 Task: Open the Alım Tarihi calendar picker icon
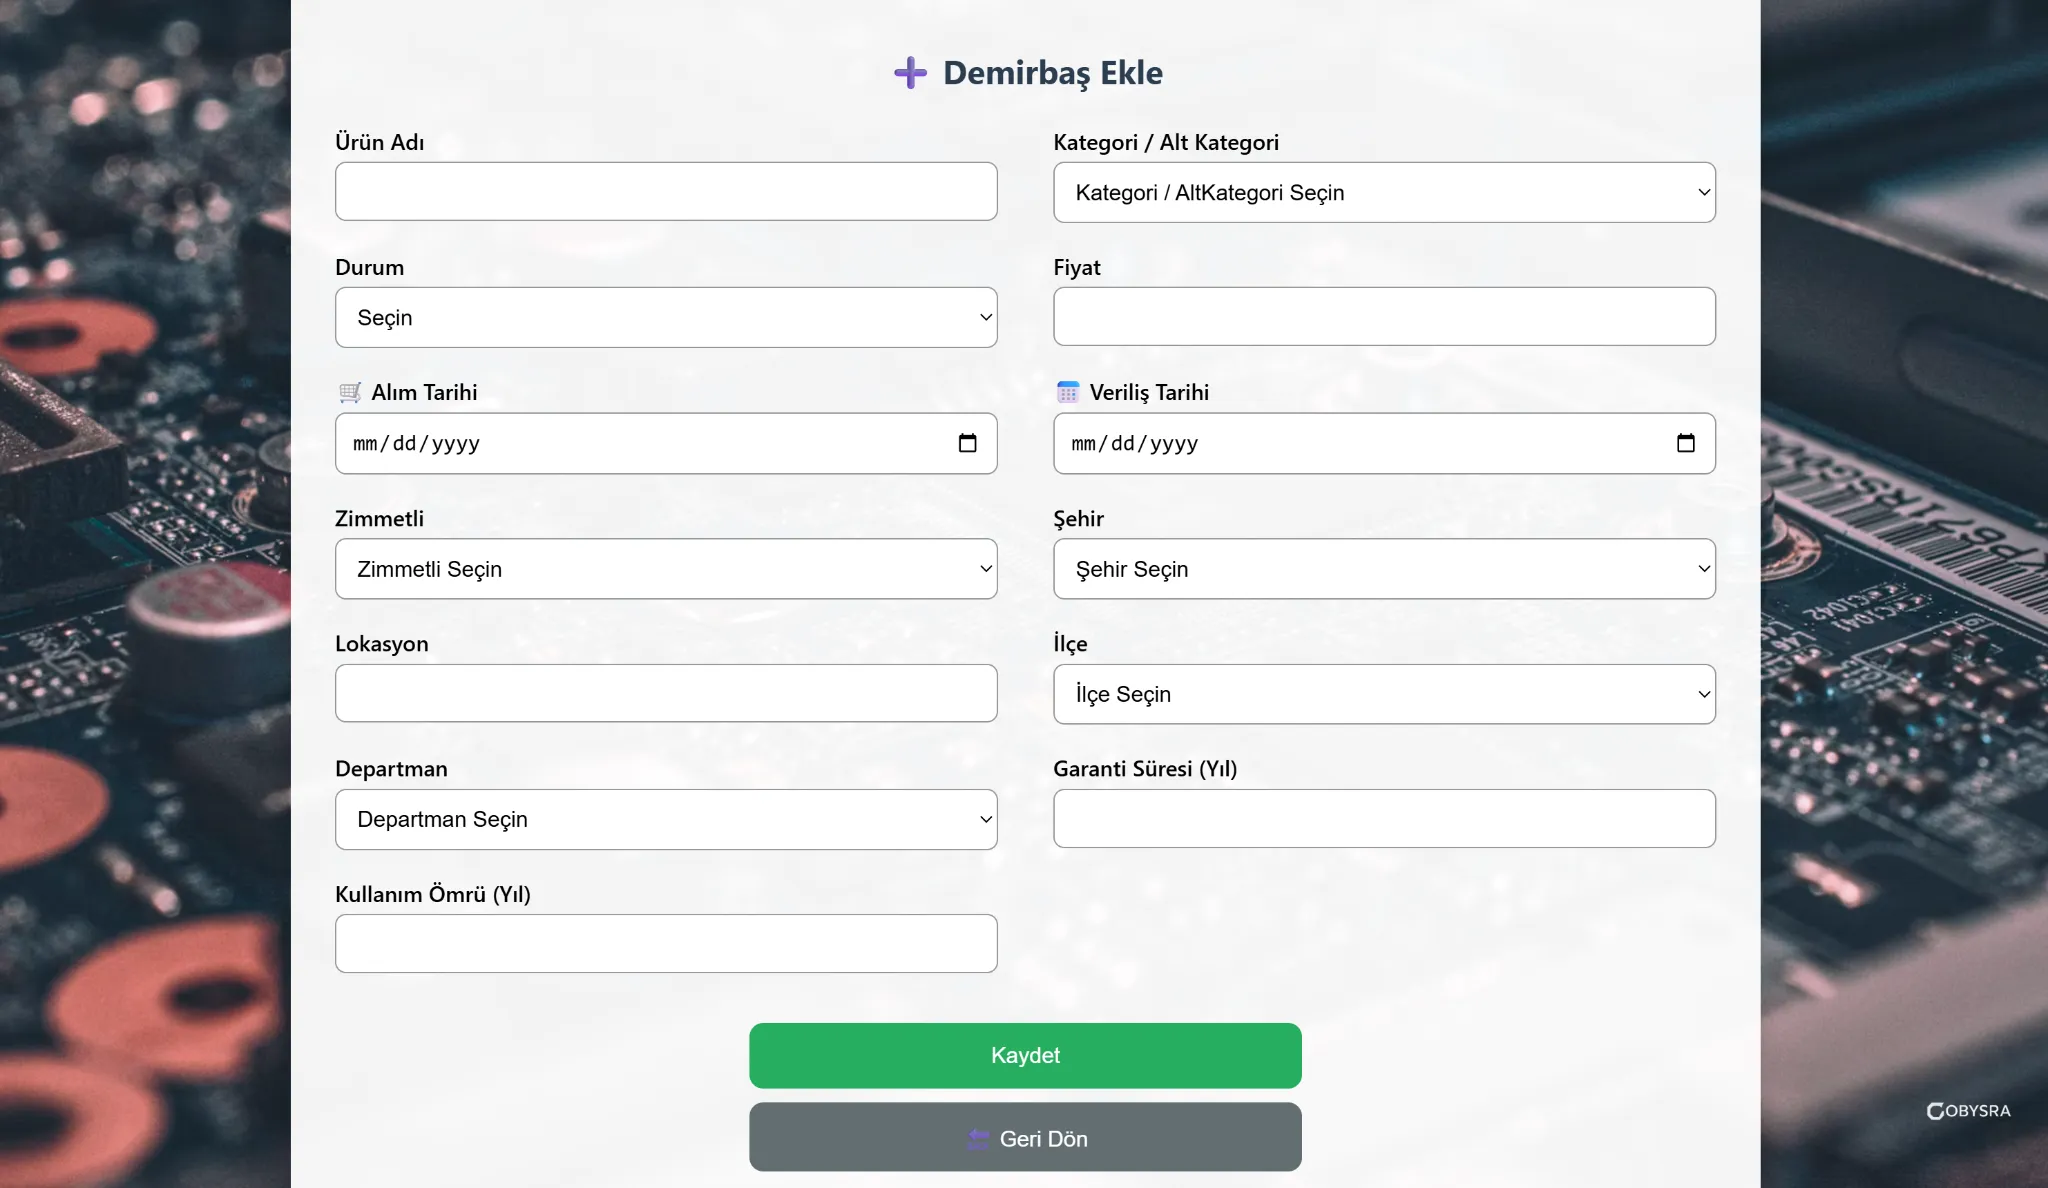click(x=967, y=443)
